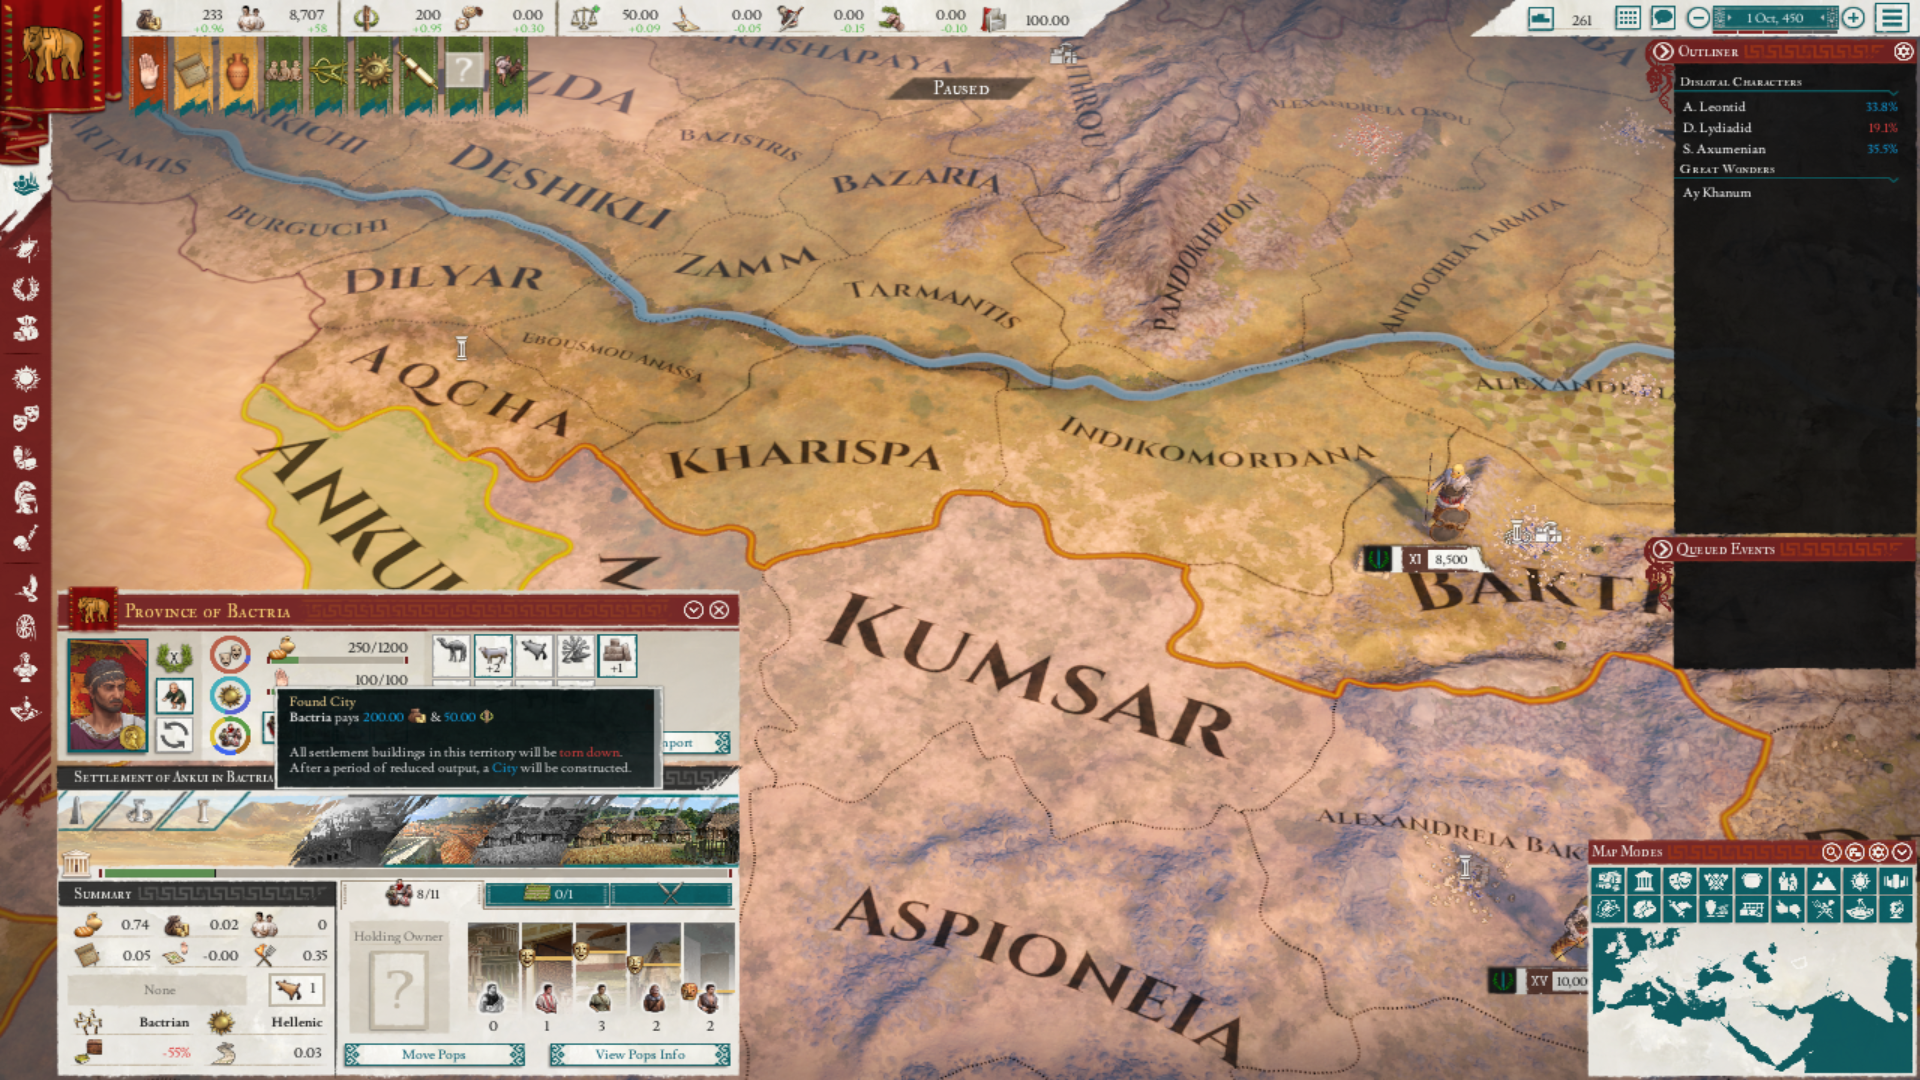
Task: Open the main menu hamburger icon
Action: pos(1892,18)
